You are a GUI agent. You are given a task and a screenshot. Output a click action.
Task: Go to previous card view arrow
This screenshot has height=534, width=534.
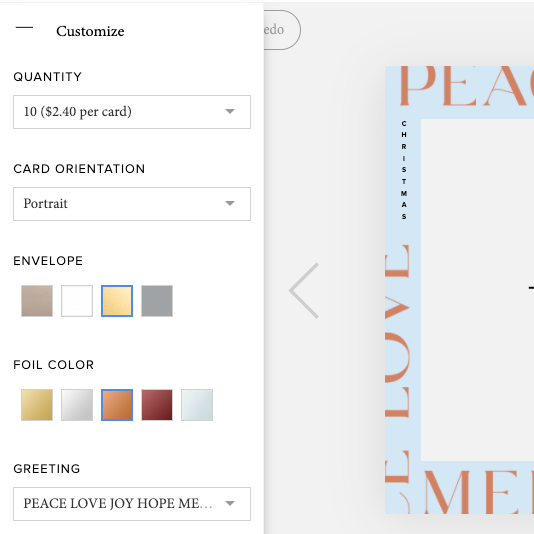coord(304,290)
